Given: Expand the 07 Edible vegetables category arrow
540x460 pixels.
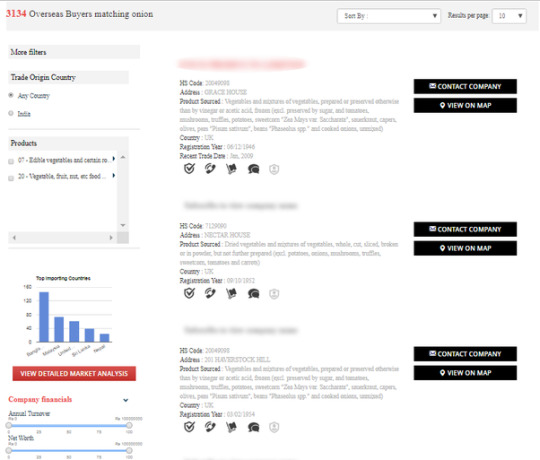Looking at the screenshot, I should [x=114, y=159].
